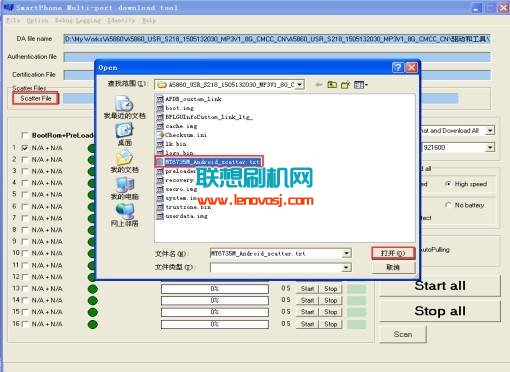Click Start button for port 16

[307, 324]
